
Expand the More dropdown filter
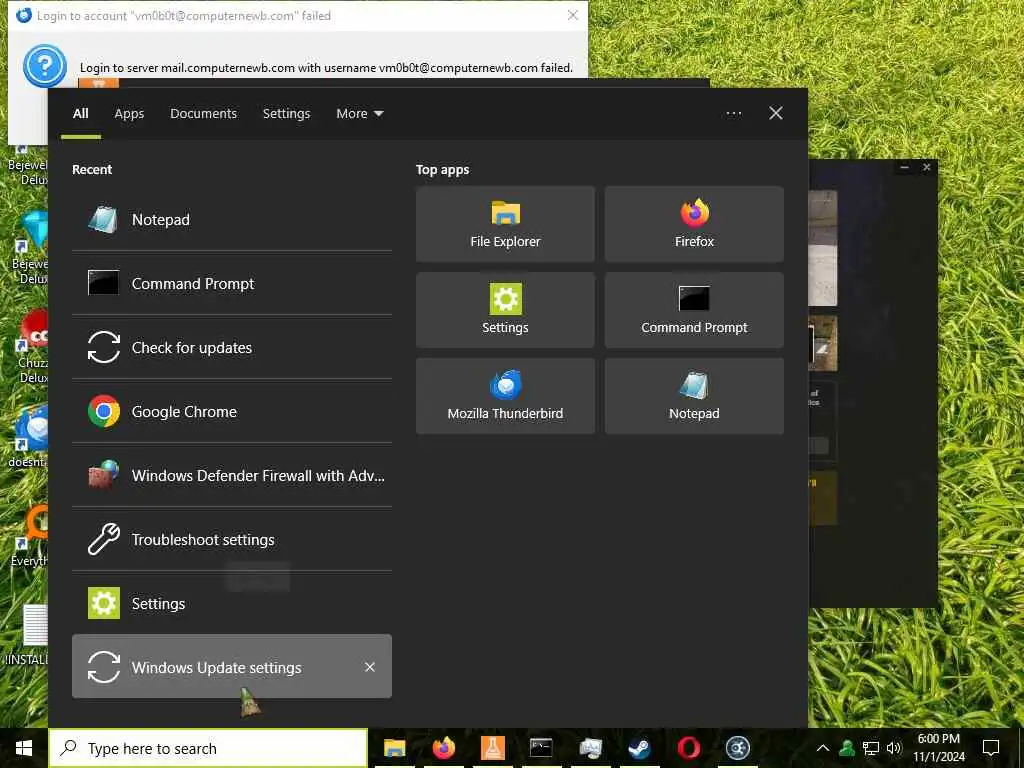359,114
